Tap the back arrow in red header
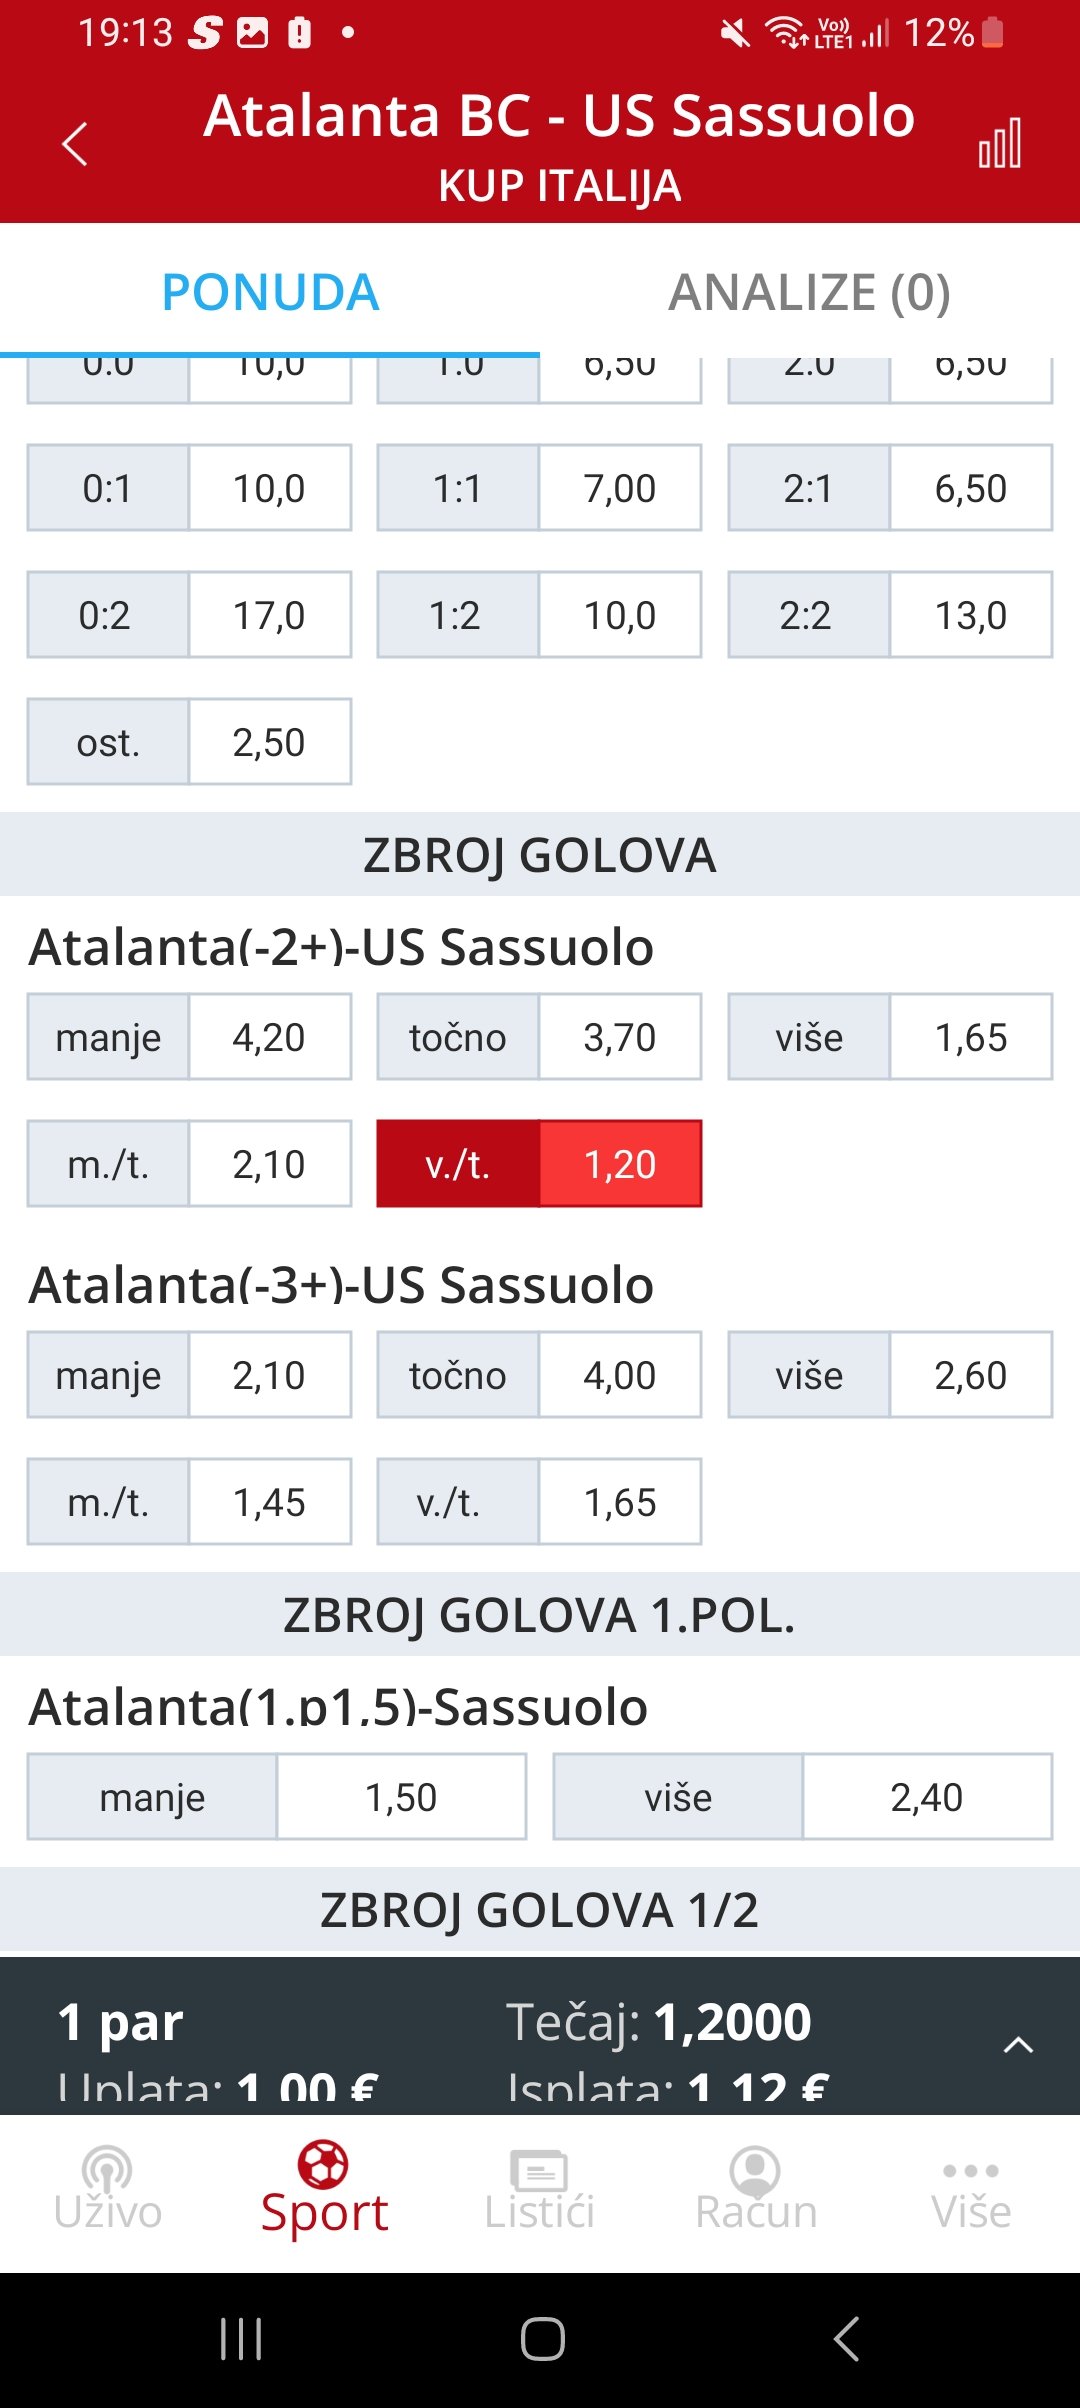 (x=75, y=144)
